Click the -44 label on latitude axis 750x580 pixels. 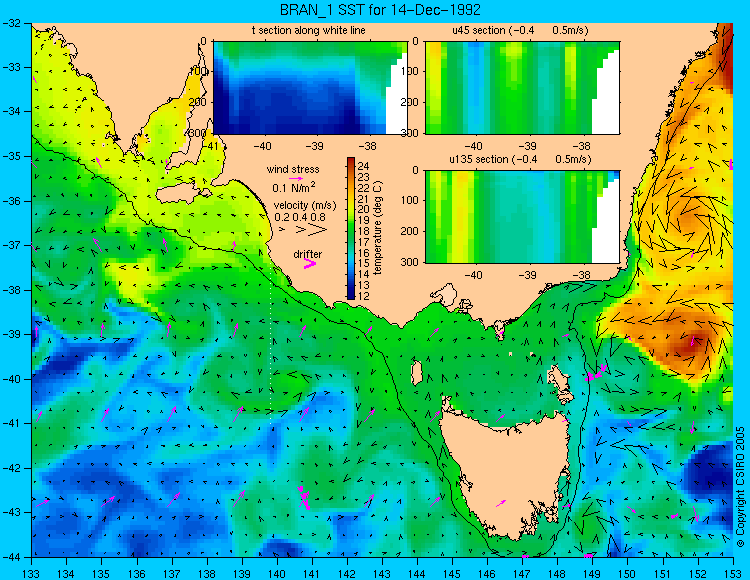pos(12,557)
